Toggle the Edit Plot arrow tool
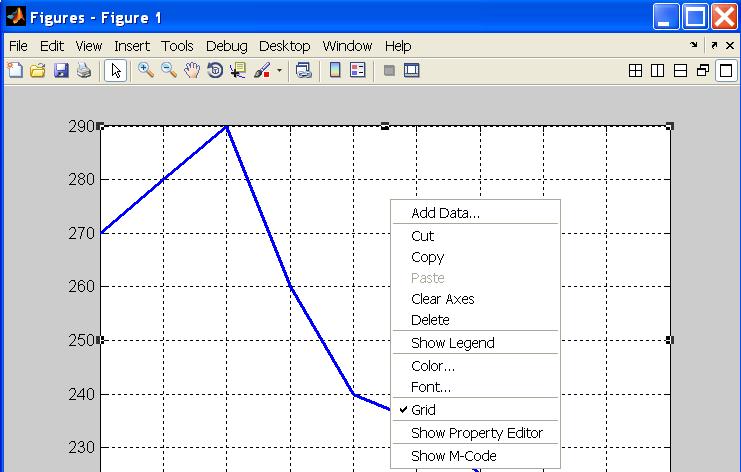741x472 pixels. (x=115, y=71)
